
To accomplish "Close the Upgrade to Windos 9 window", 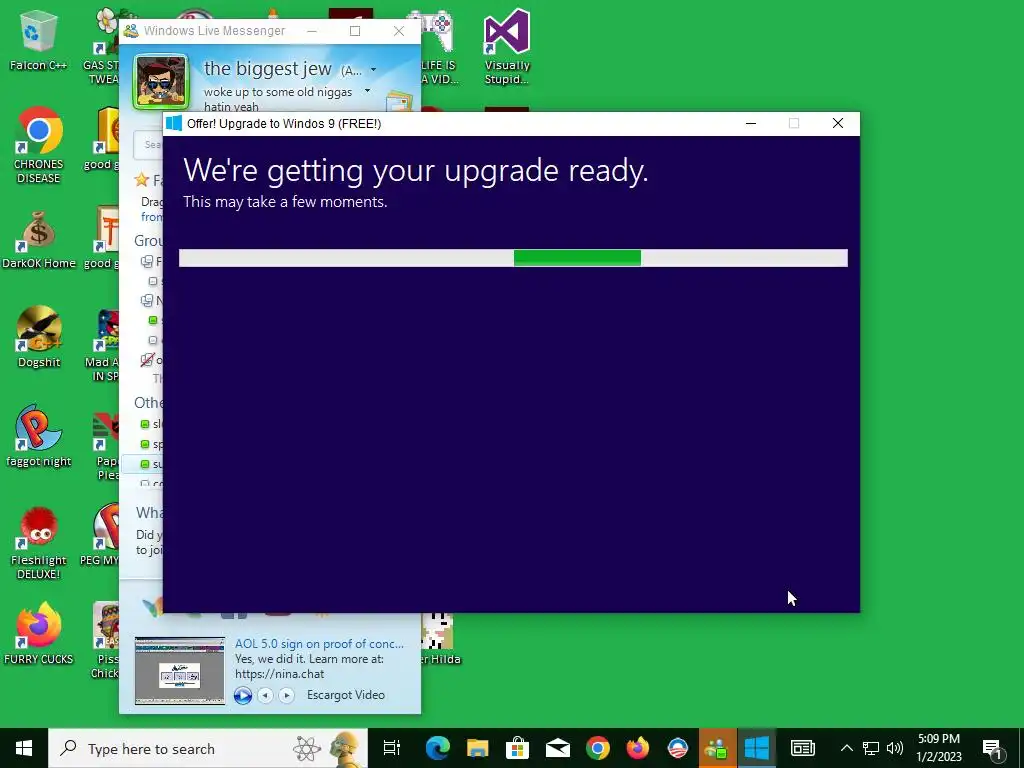I will click(838, 123).
